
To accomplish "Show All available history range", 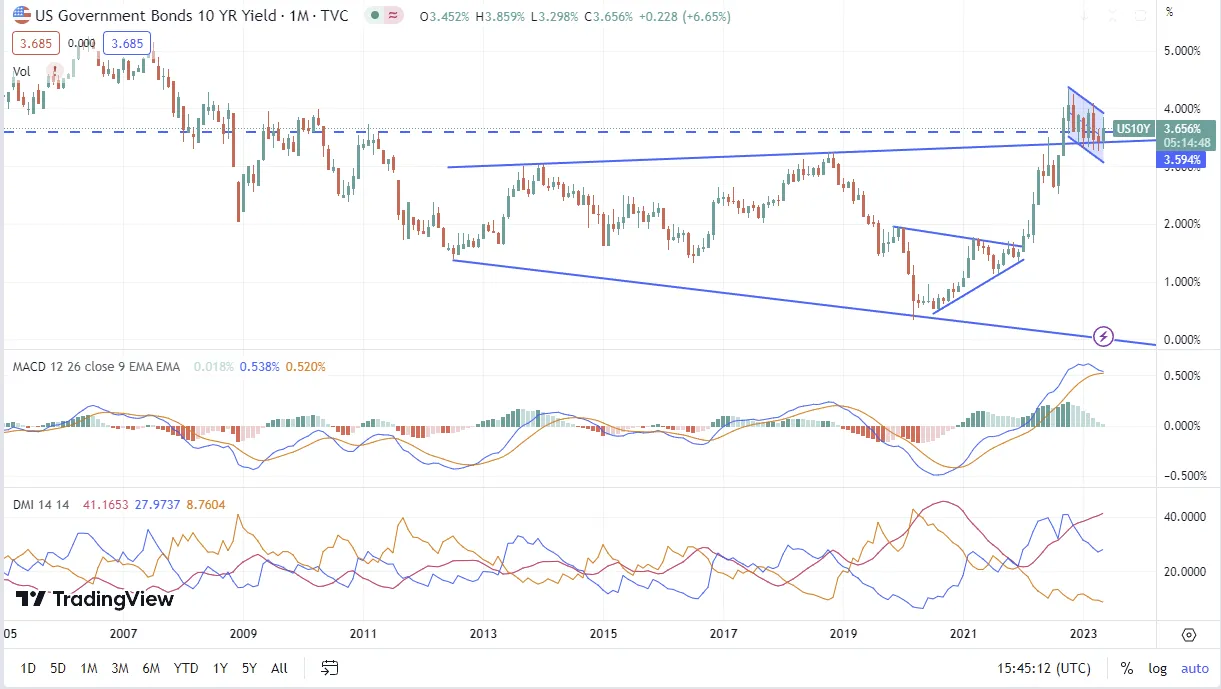I will pos(280,668).
